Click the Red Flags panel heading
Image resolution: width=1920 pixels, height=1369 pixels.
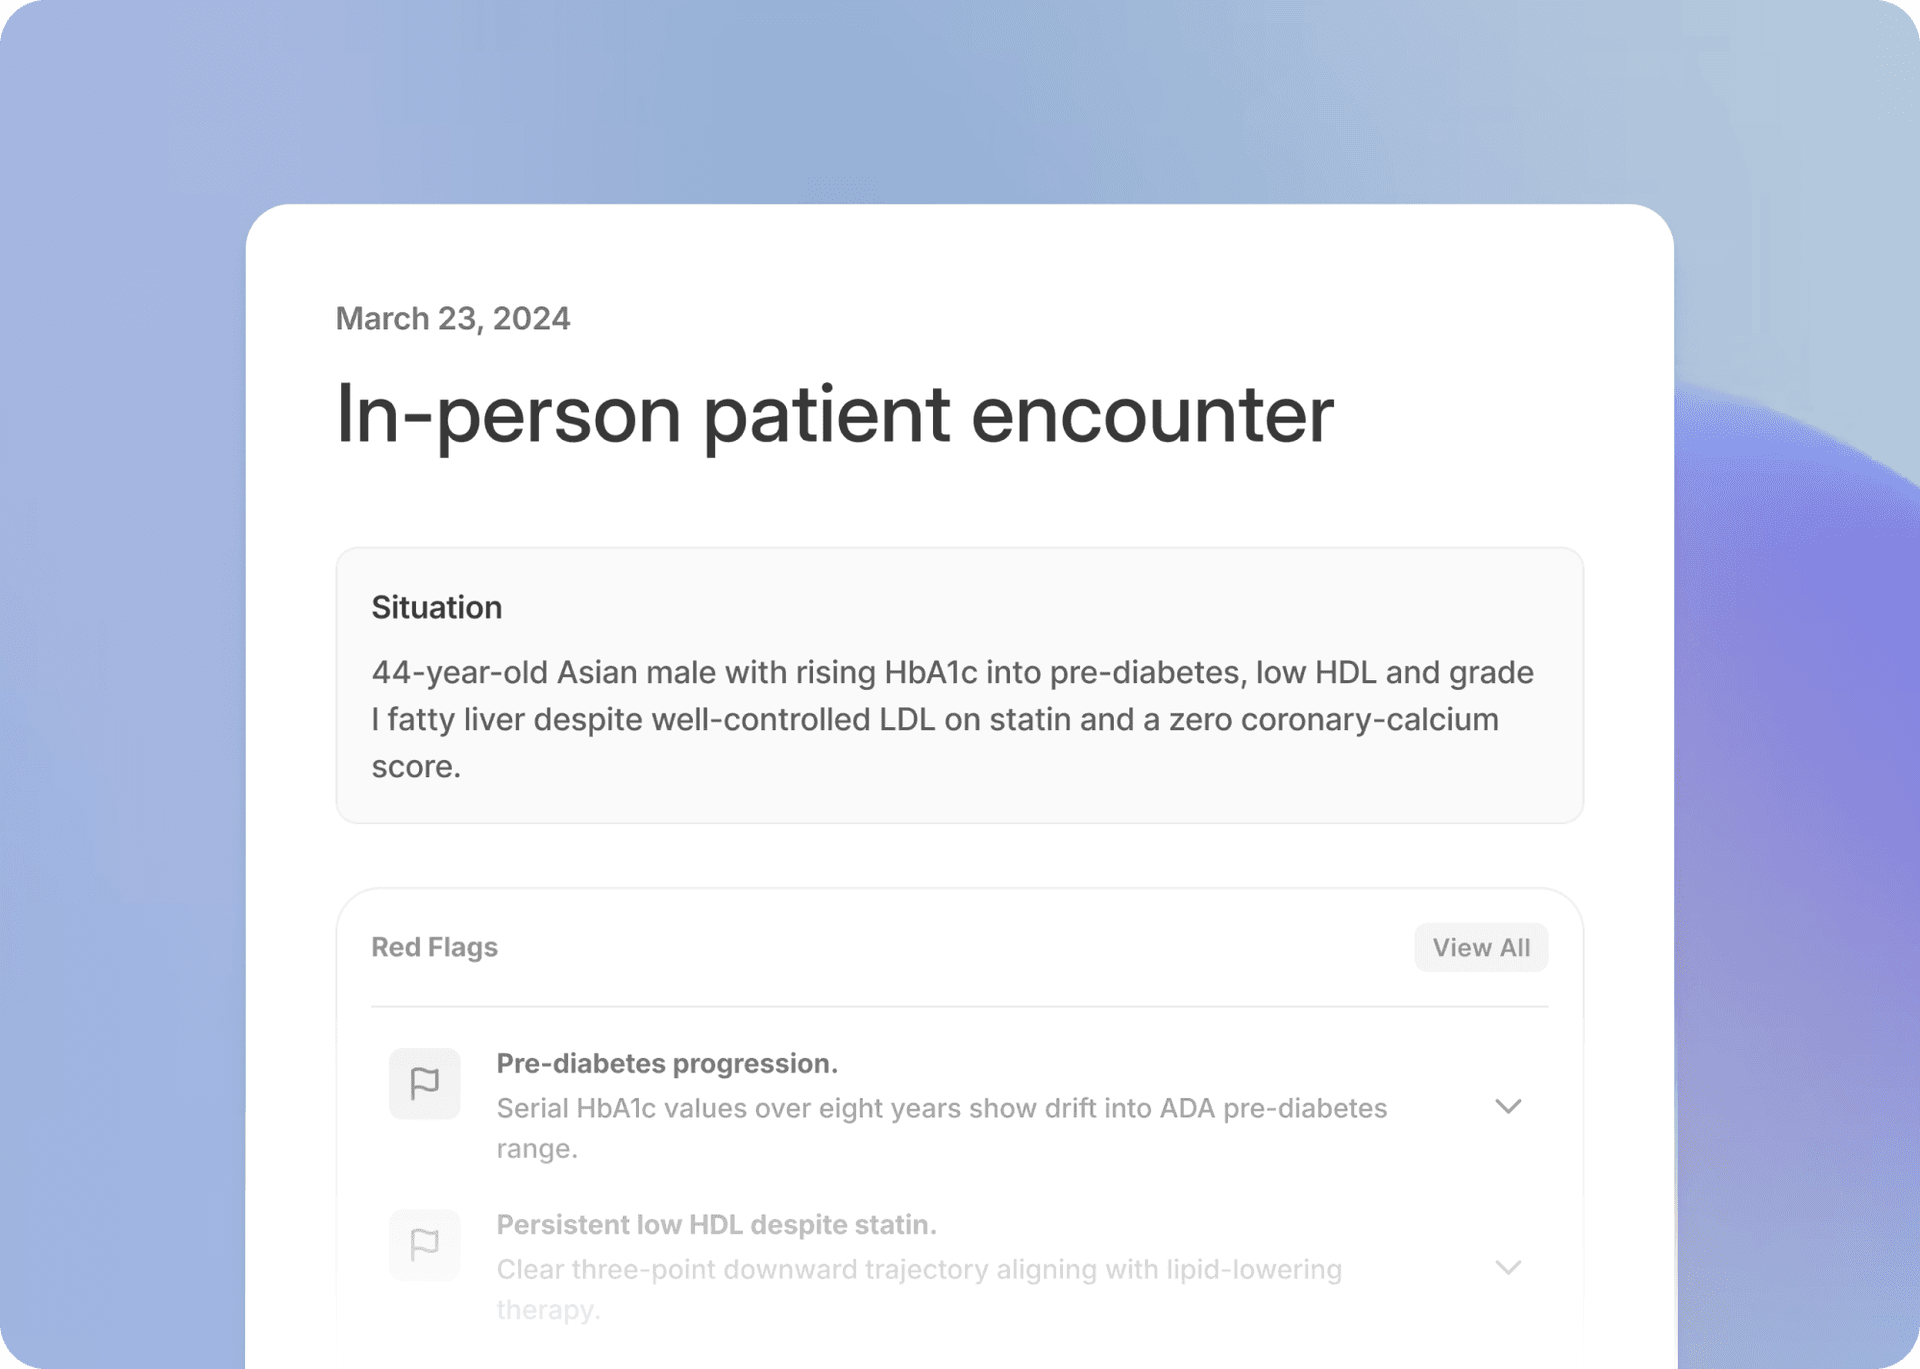coord(434,947)
